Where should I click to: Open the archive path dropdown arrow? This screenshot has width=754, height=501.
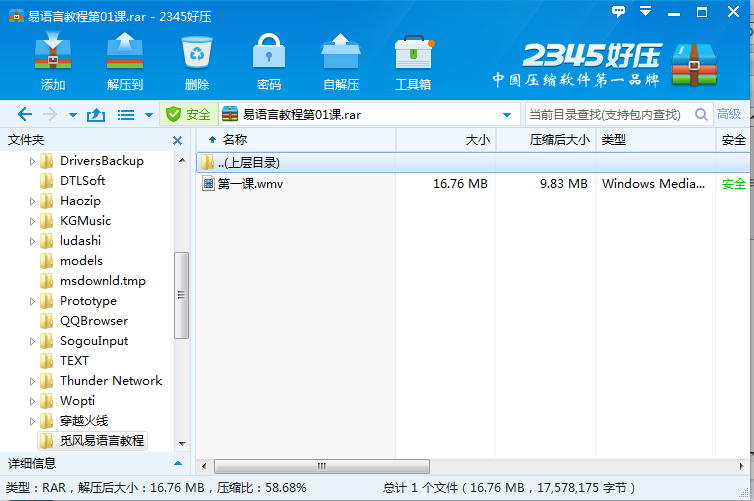click(x=506, y=115)
